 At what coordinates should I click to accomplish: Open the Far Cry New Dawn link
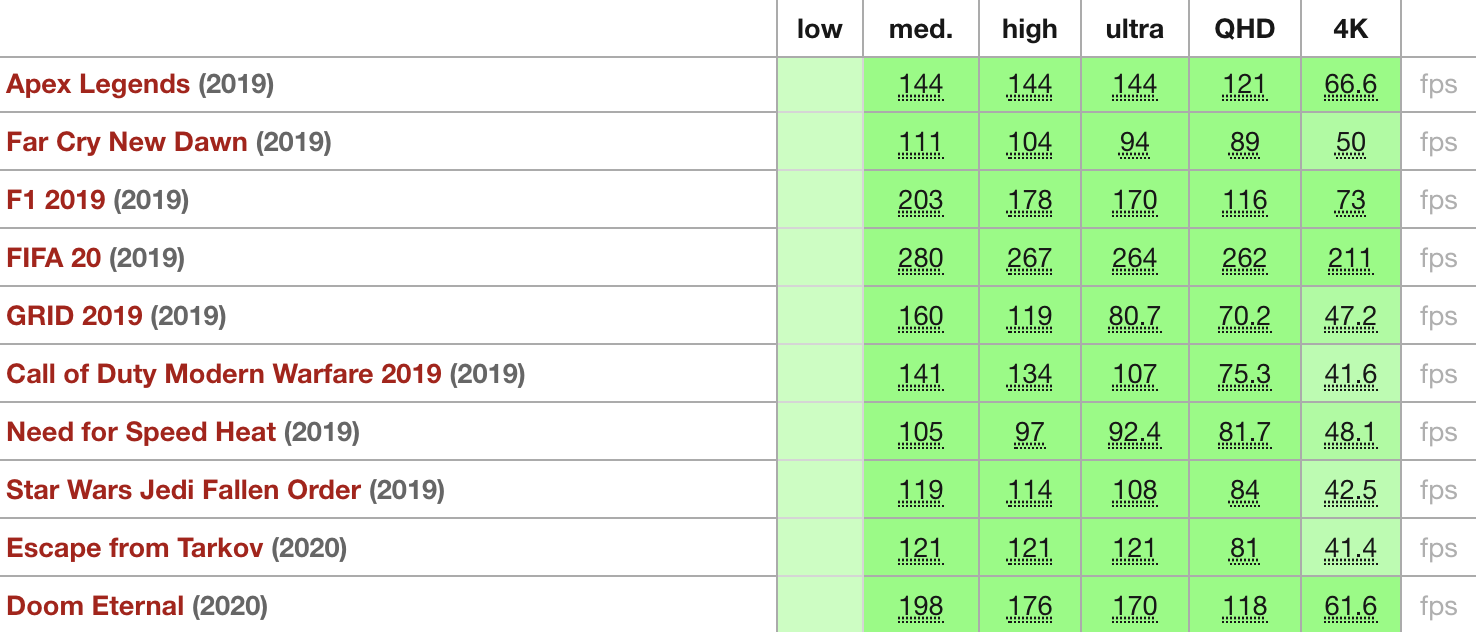(x=127, y=142)
